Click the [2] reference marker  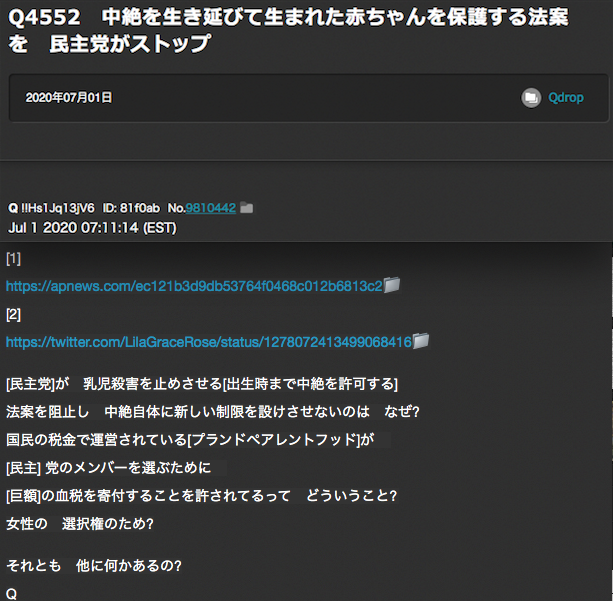[x=13, y=314]
